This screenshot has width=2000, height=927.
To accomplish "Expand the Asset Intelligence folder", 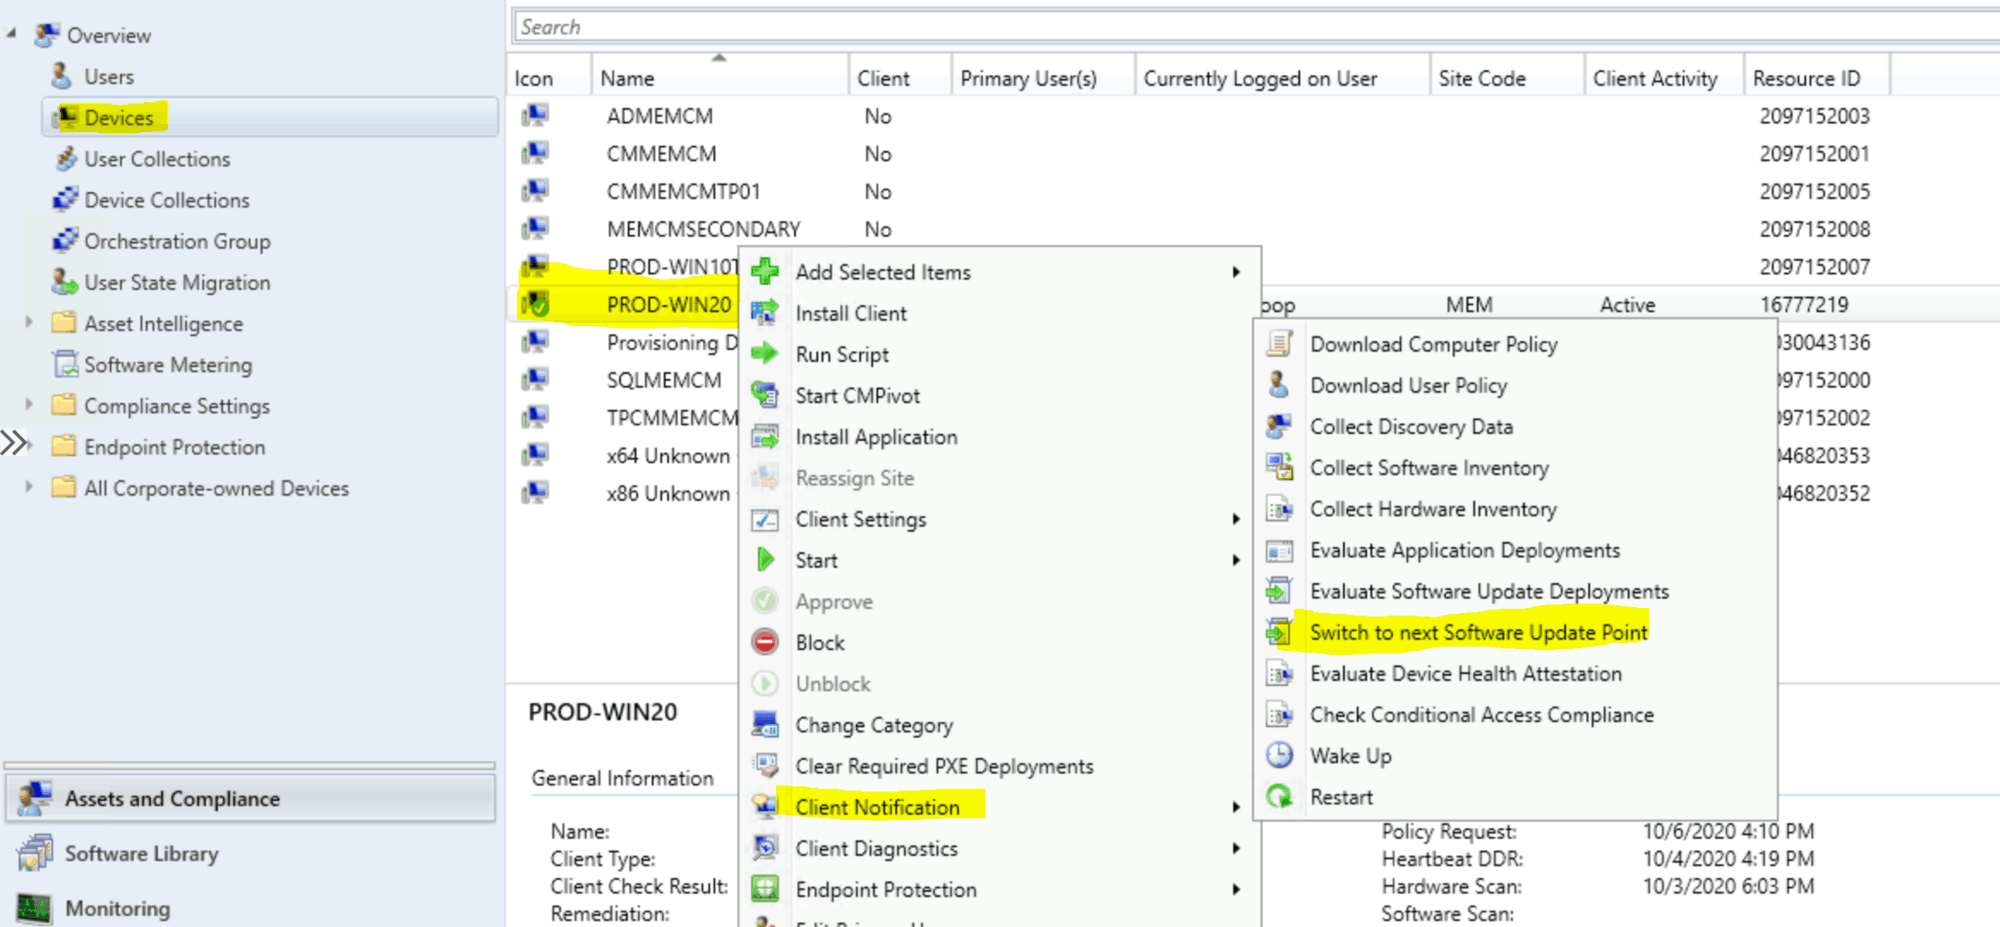I will pyautogui.click(x=28, y=323).
